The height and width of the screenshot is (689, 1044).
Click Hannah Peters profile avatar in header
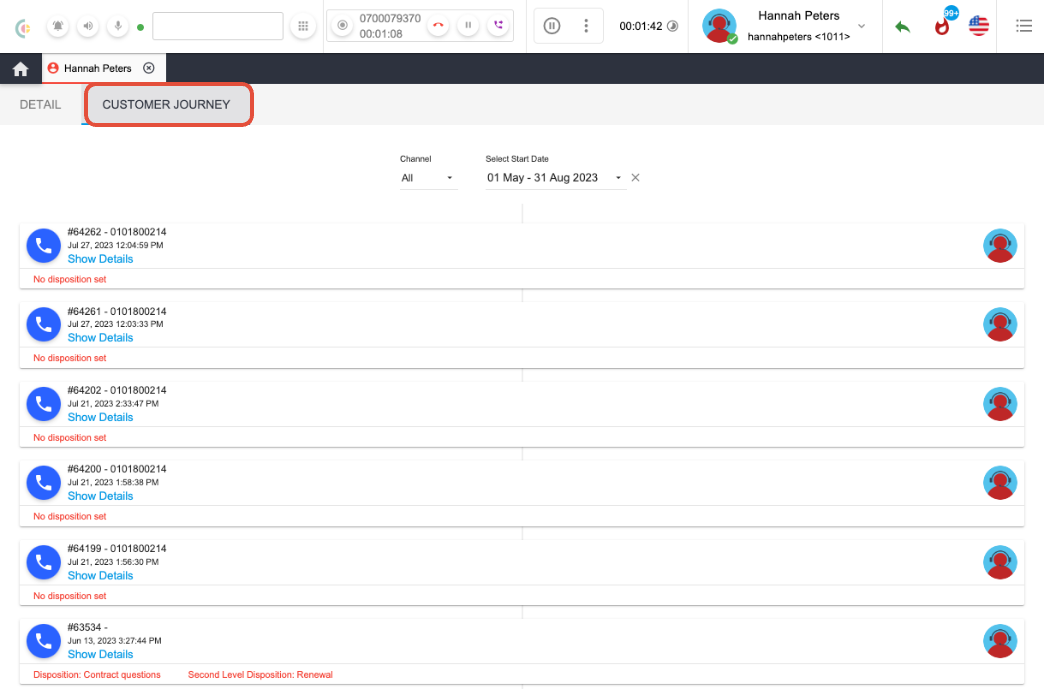pos(720,26)
